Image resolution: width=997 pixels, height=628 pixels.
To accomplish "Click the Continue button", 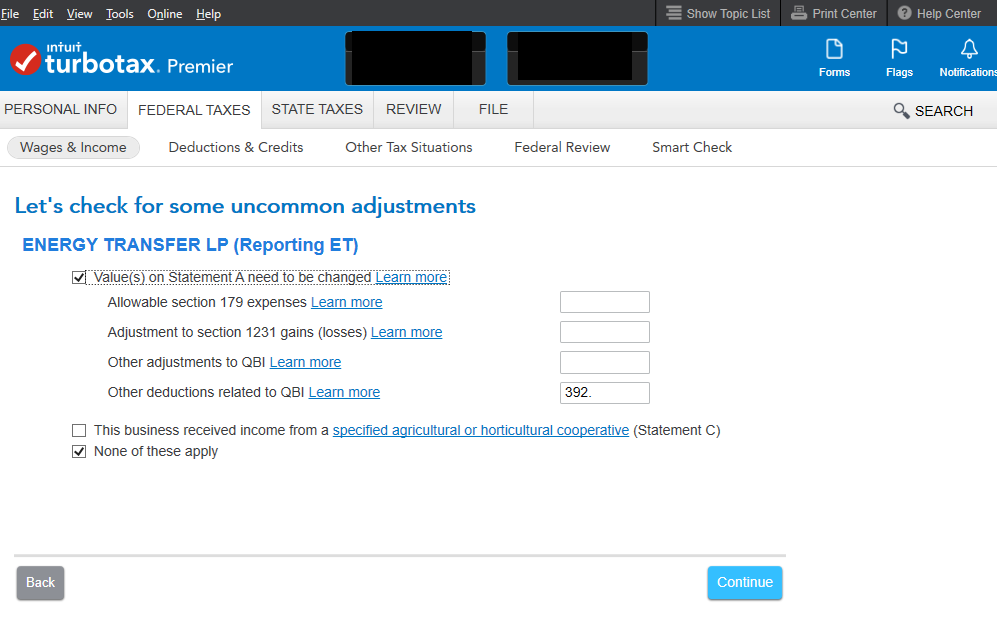I will click(x=745, y=582).
